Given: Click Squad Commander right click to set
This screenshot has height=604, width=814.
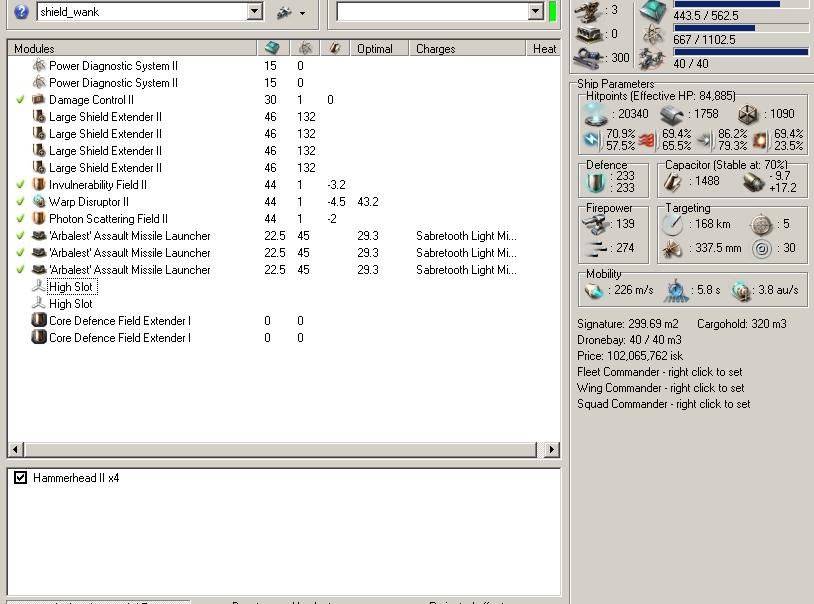Looking at the screenshot, I should click(663, 404).
